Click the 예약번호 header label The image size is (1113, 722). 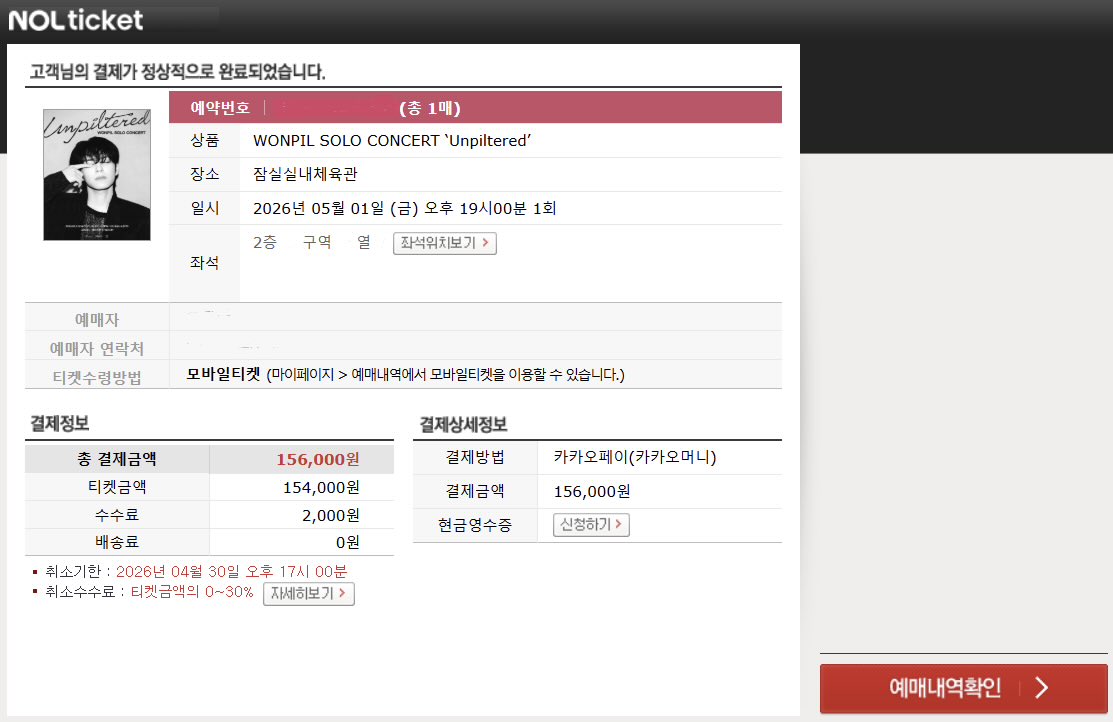click(220, 108)
